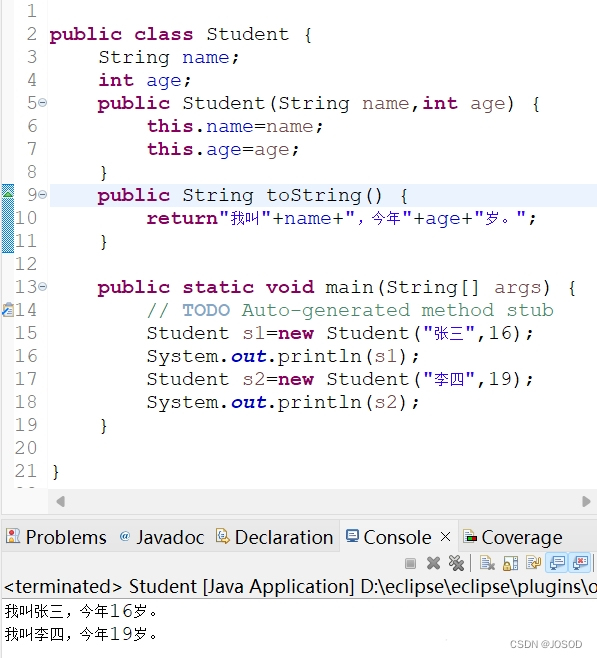The image size is (597, 658).
Task: Click the closing brace on line 21
Action: [55, 472]
